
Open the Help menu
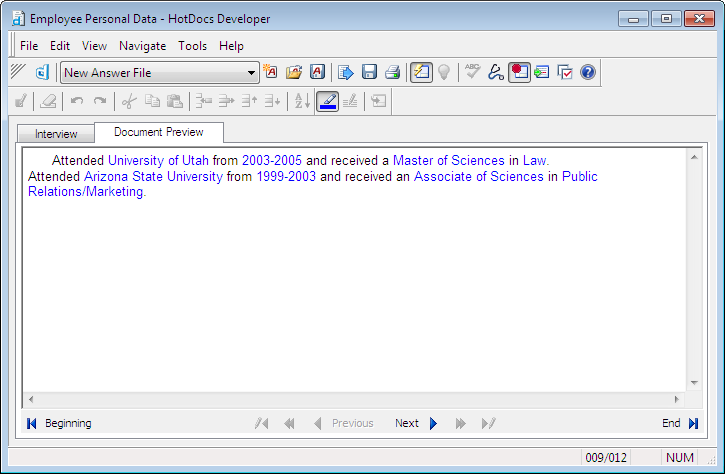click(231, 46)
